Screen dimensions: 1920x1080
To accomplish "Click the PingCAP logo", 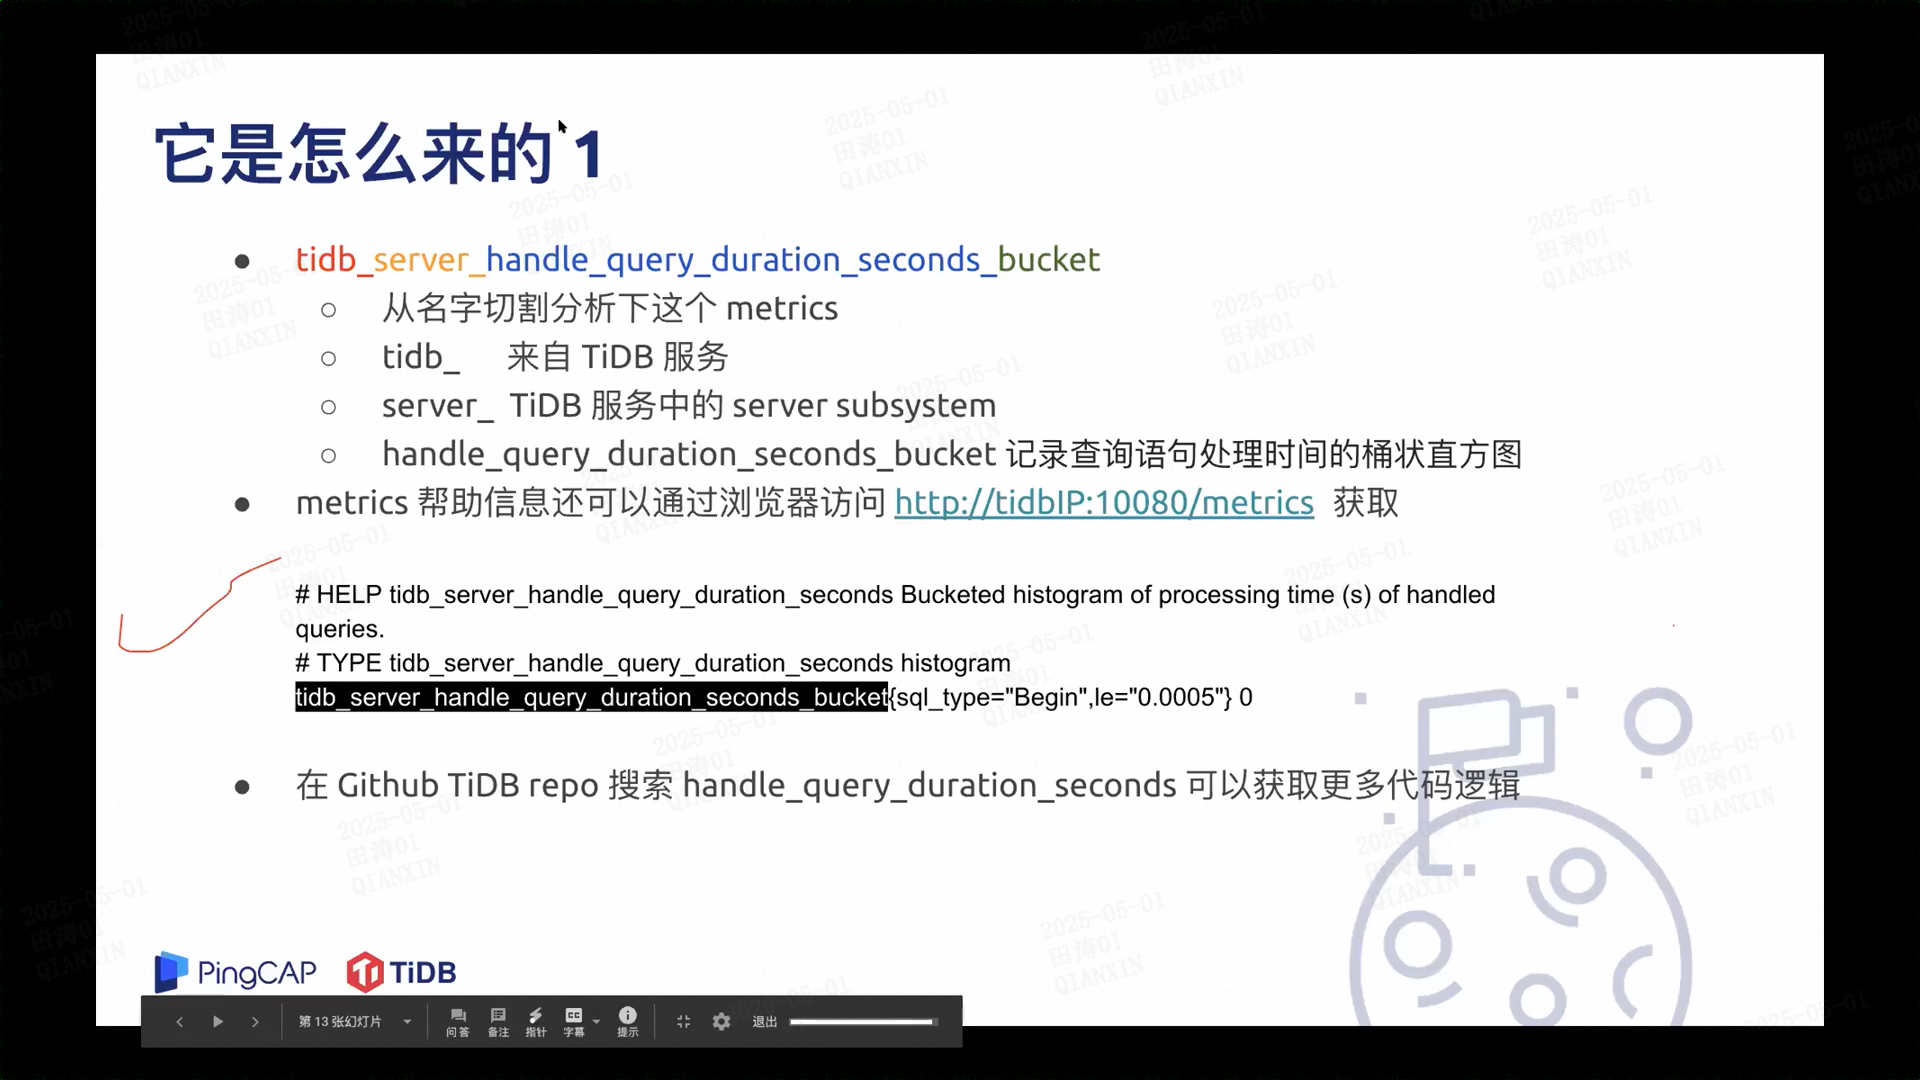I will tap(236, 972).
